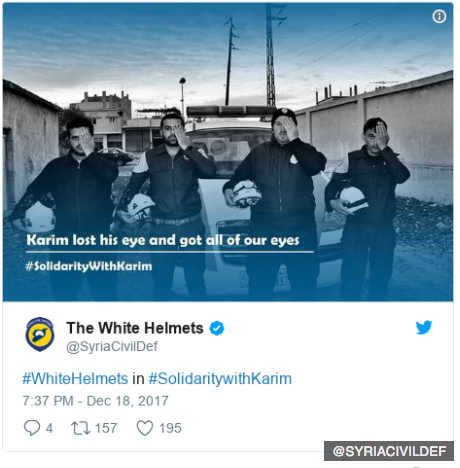Open the #WhiteHelmets hashtag link

[75, 379]
